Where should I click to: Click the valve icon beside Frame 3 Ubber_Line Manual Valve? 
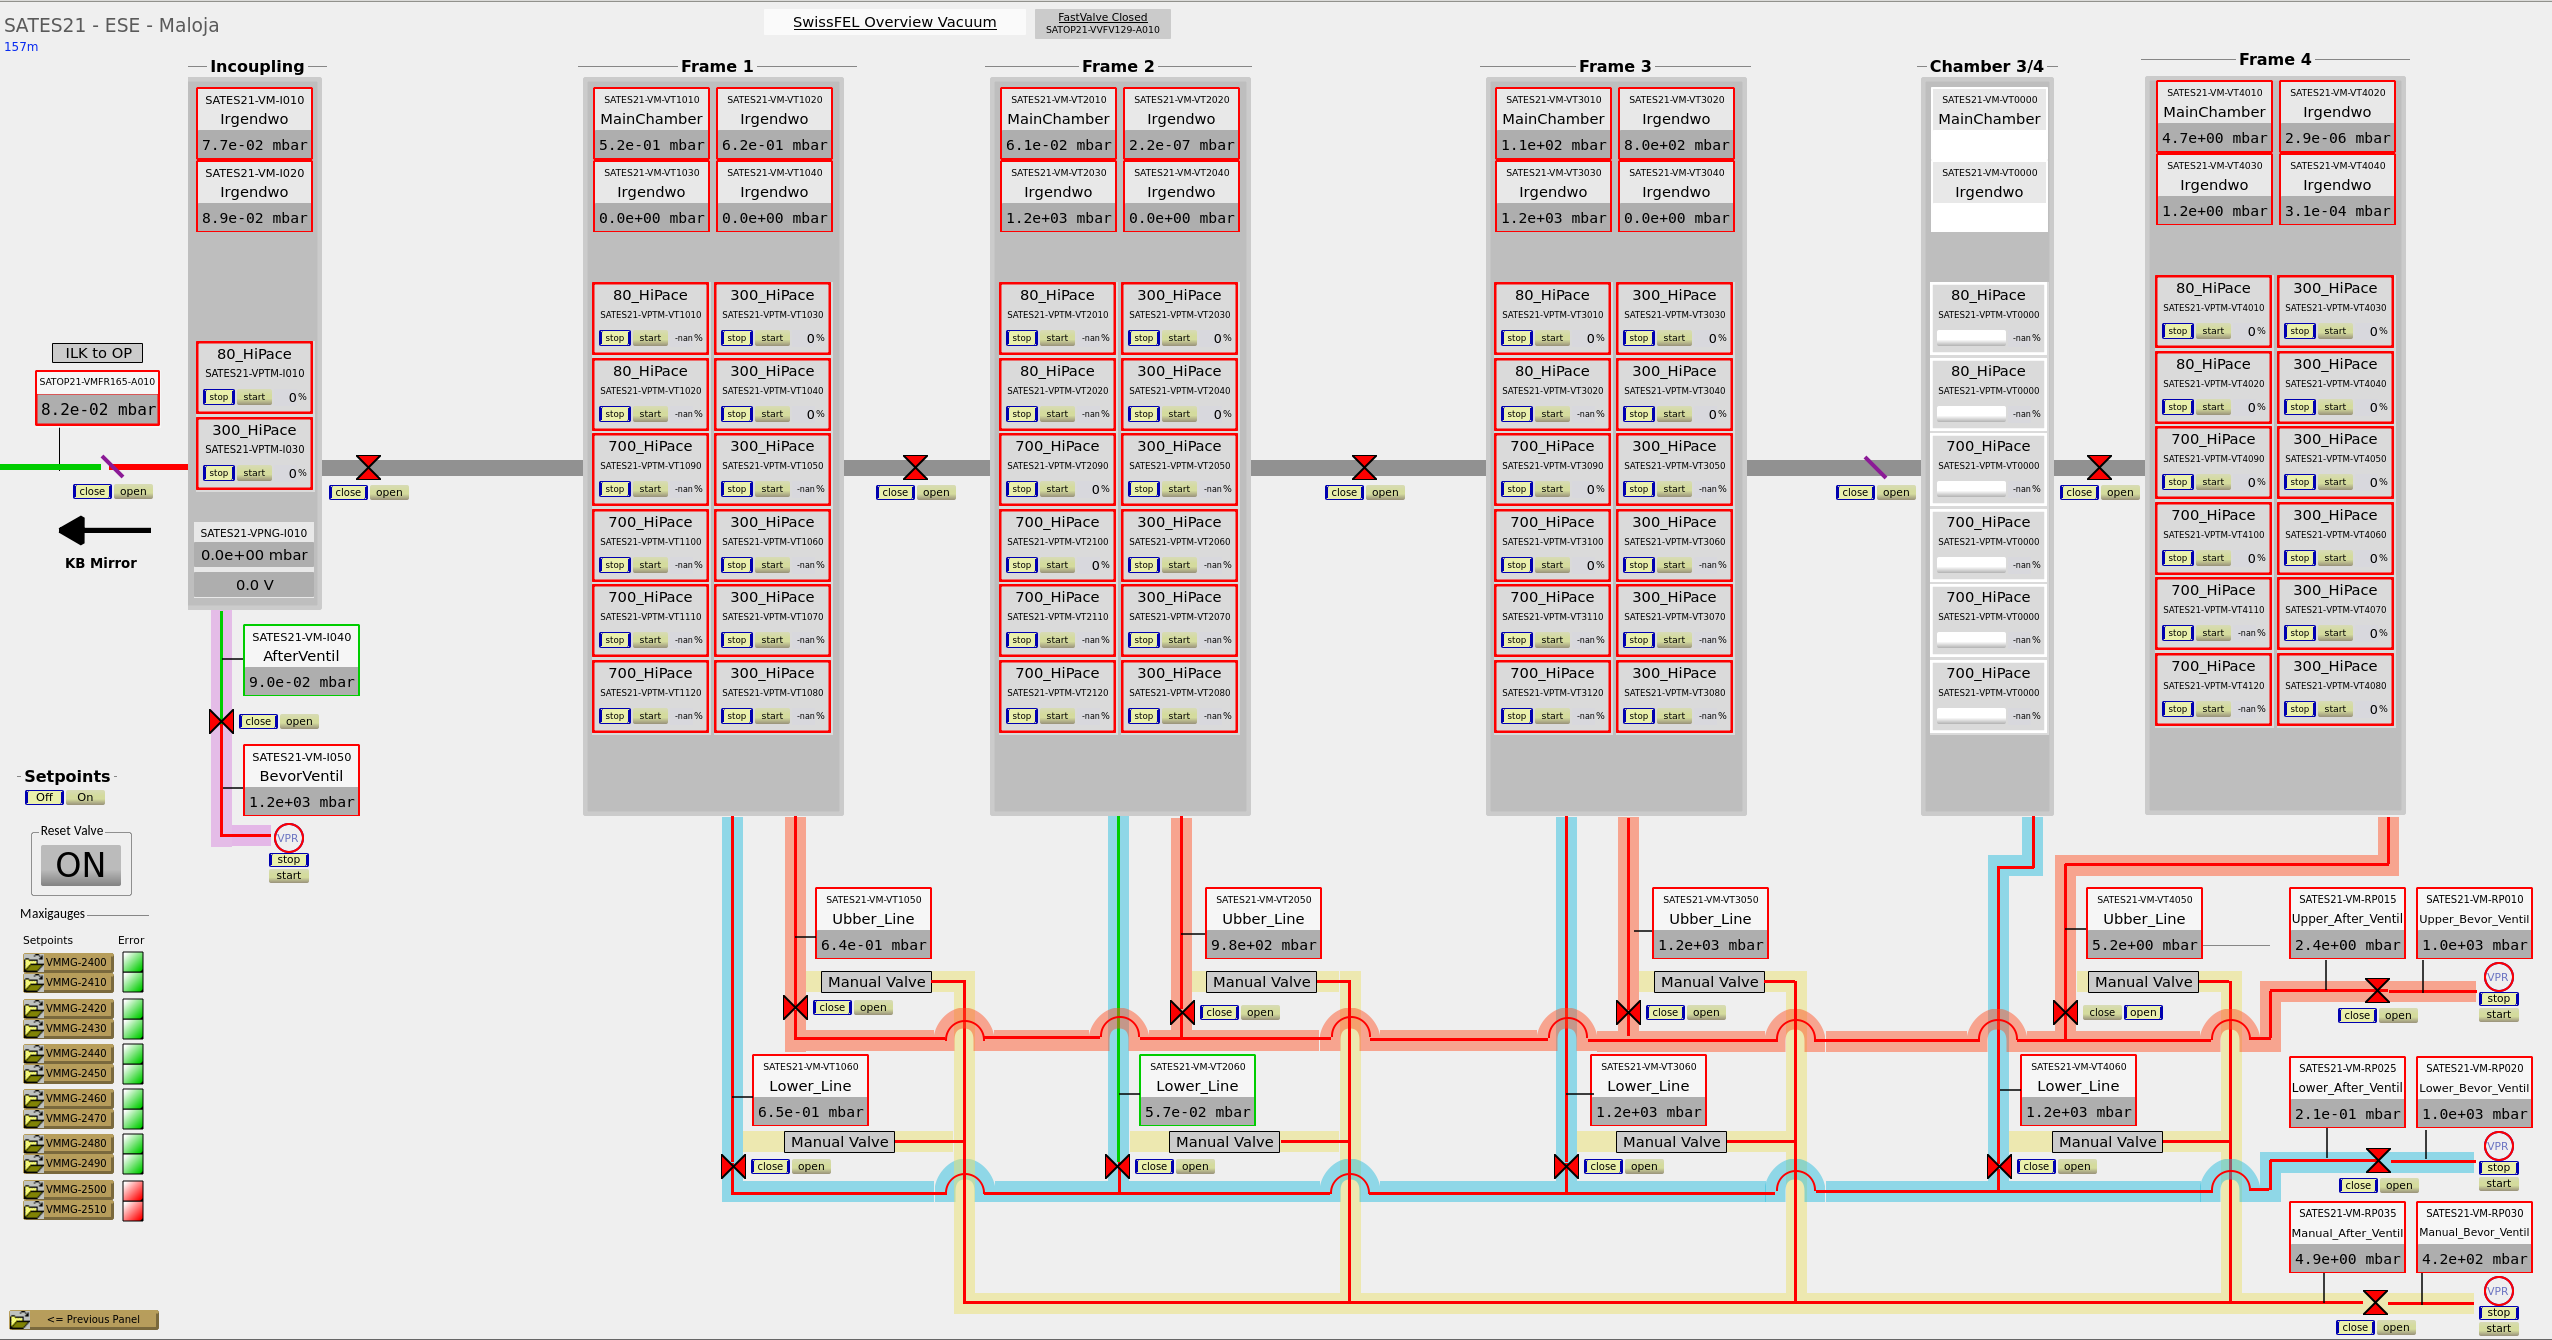point(1628,1012)
